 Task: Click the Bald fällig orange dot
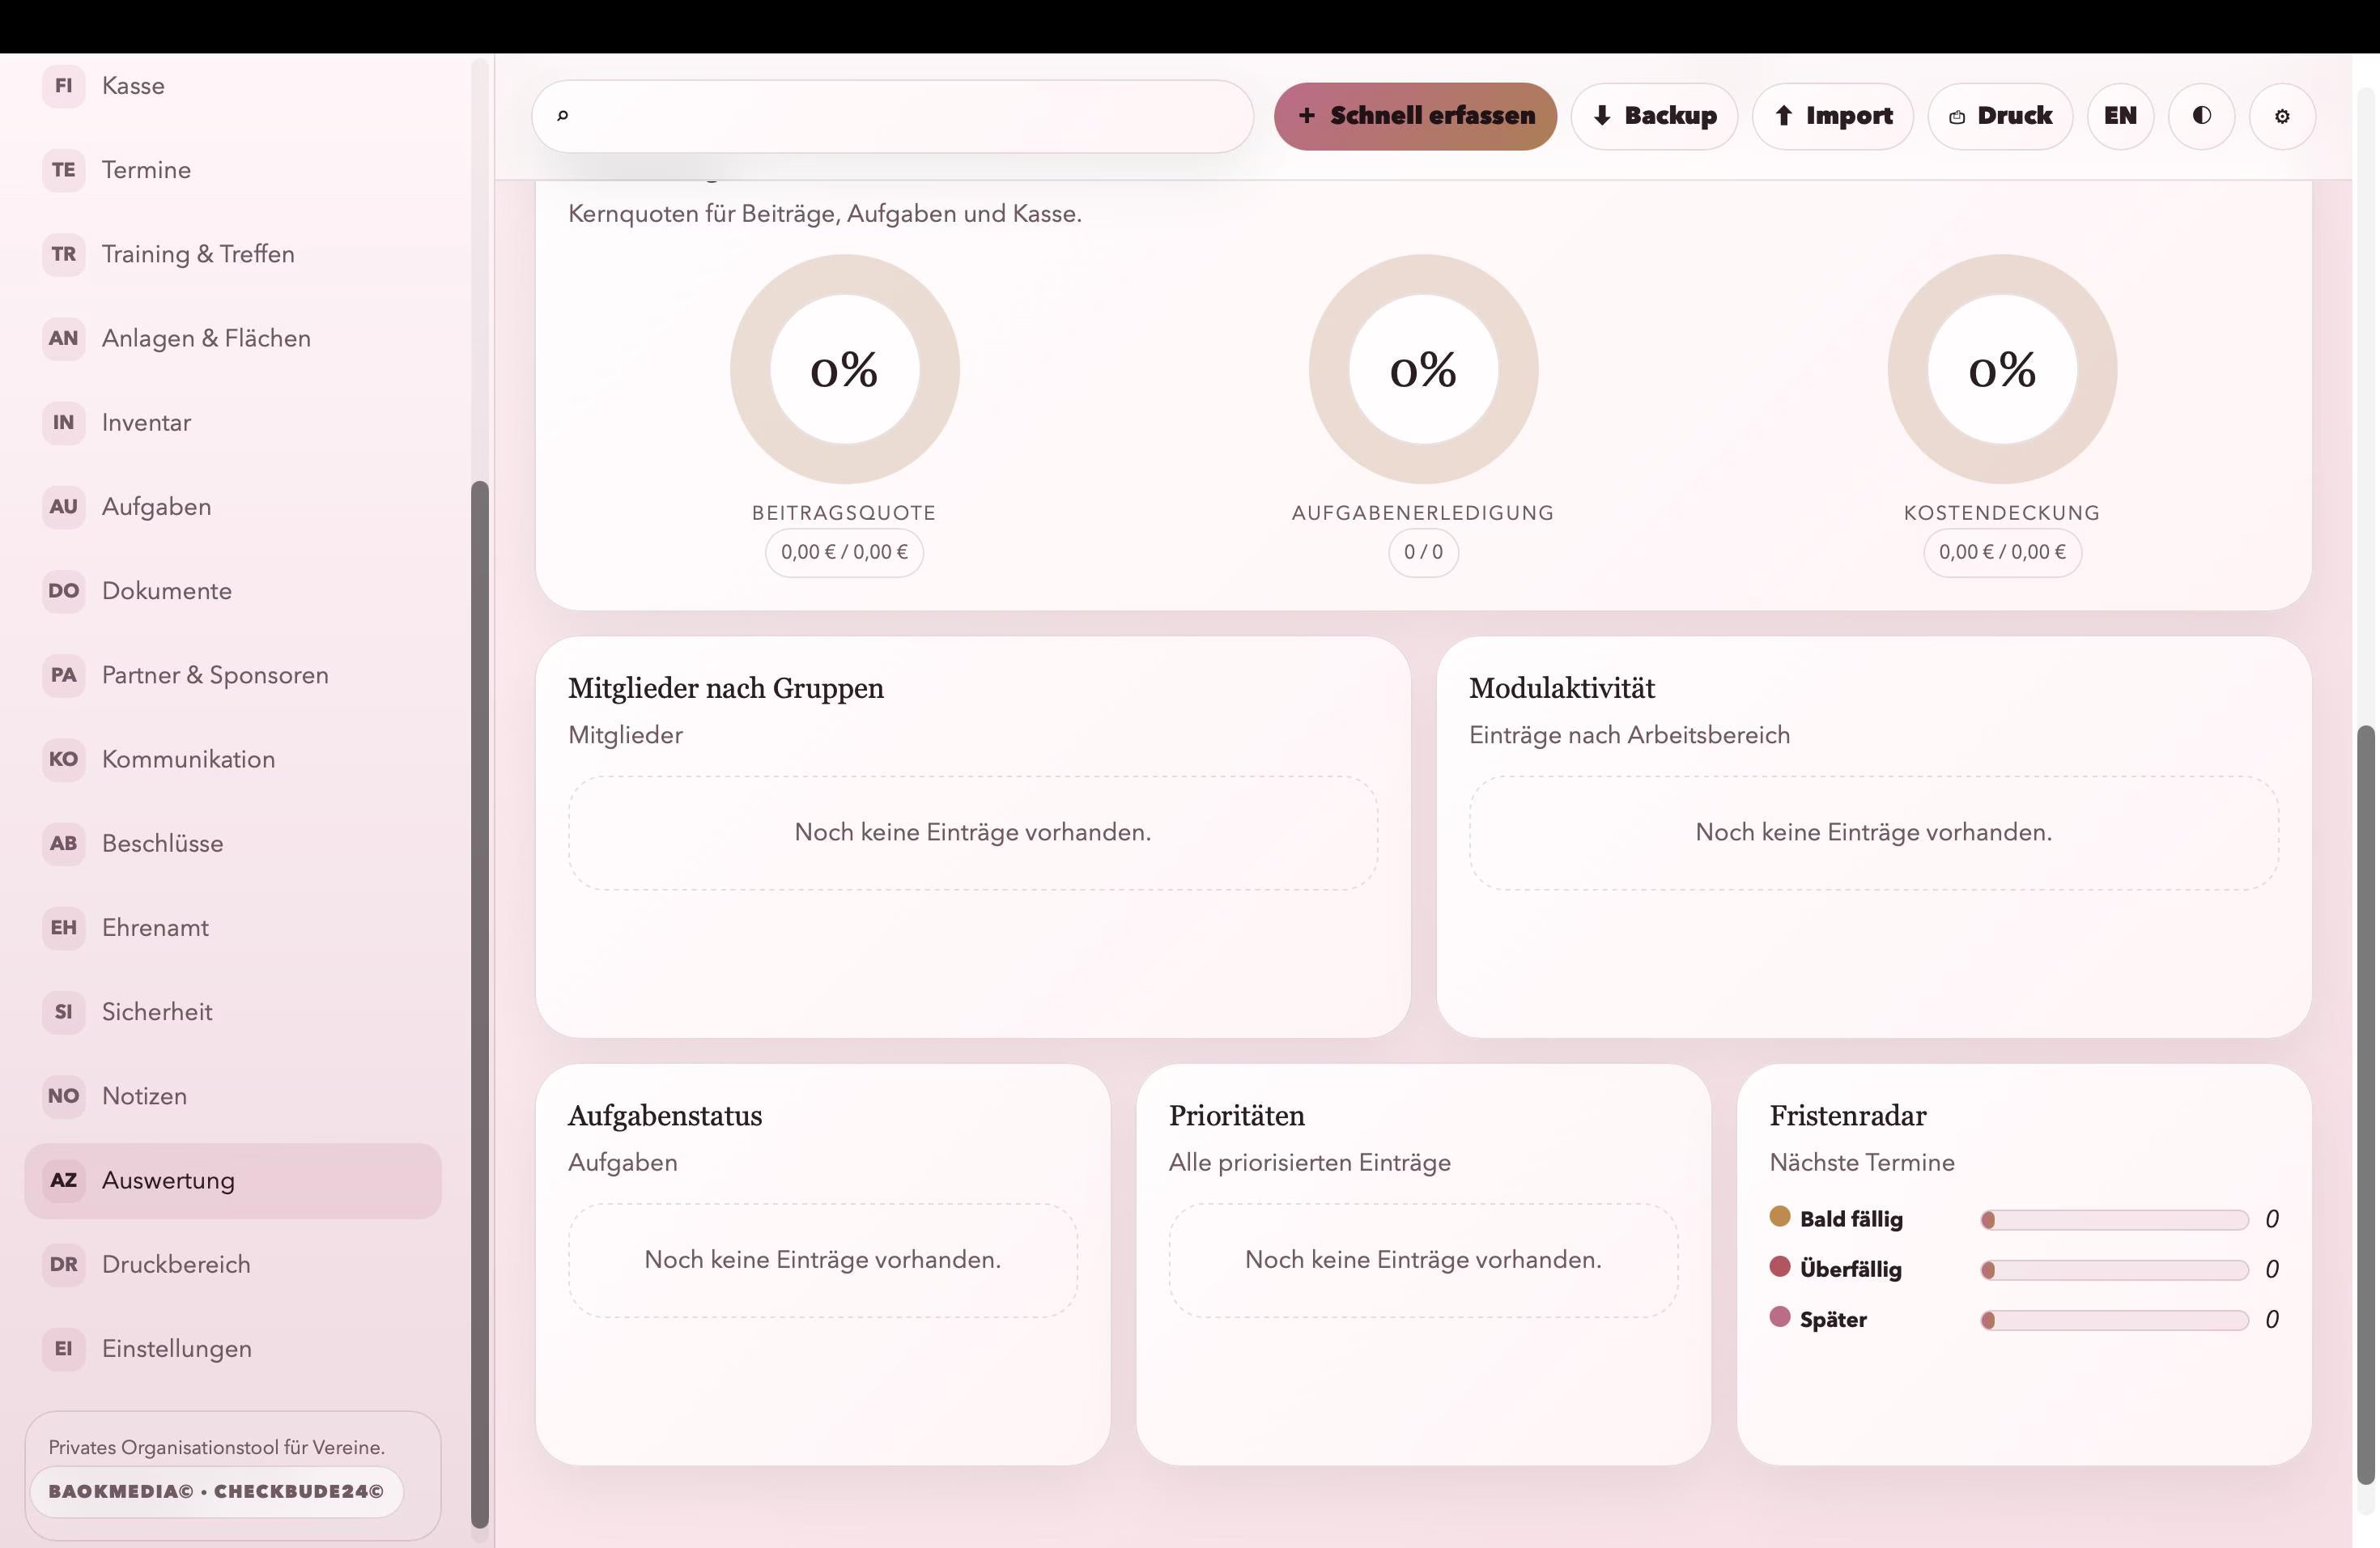click(1779, 1216)
